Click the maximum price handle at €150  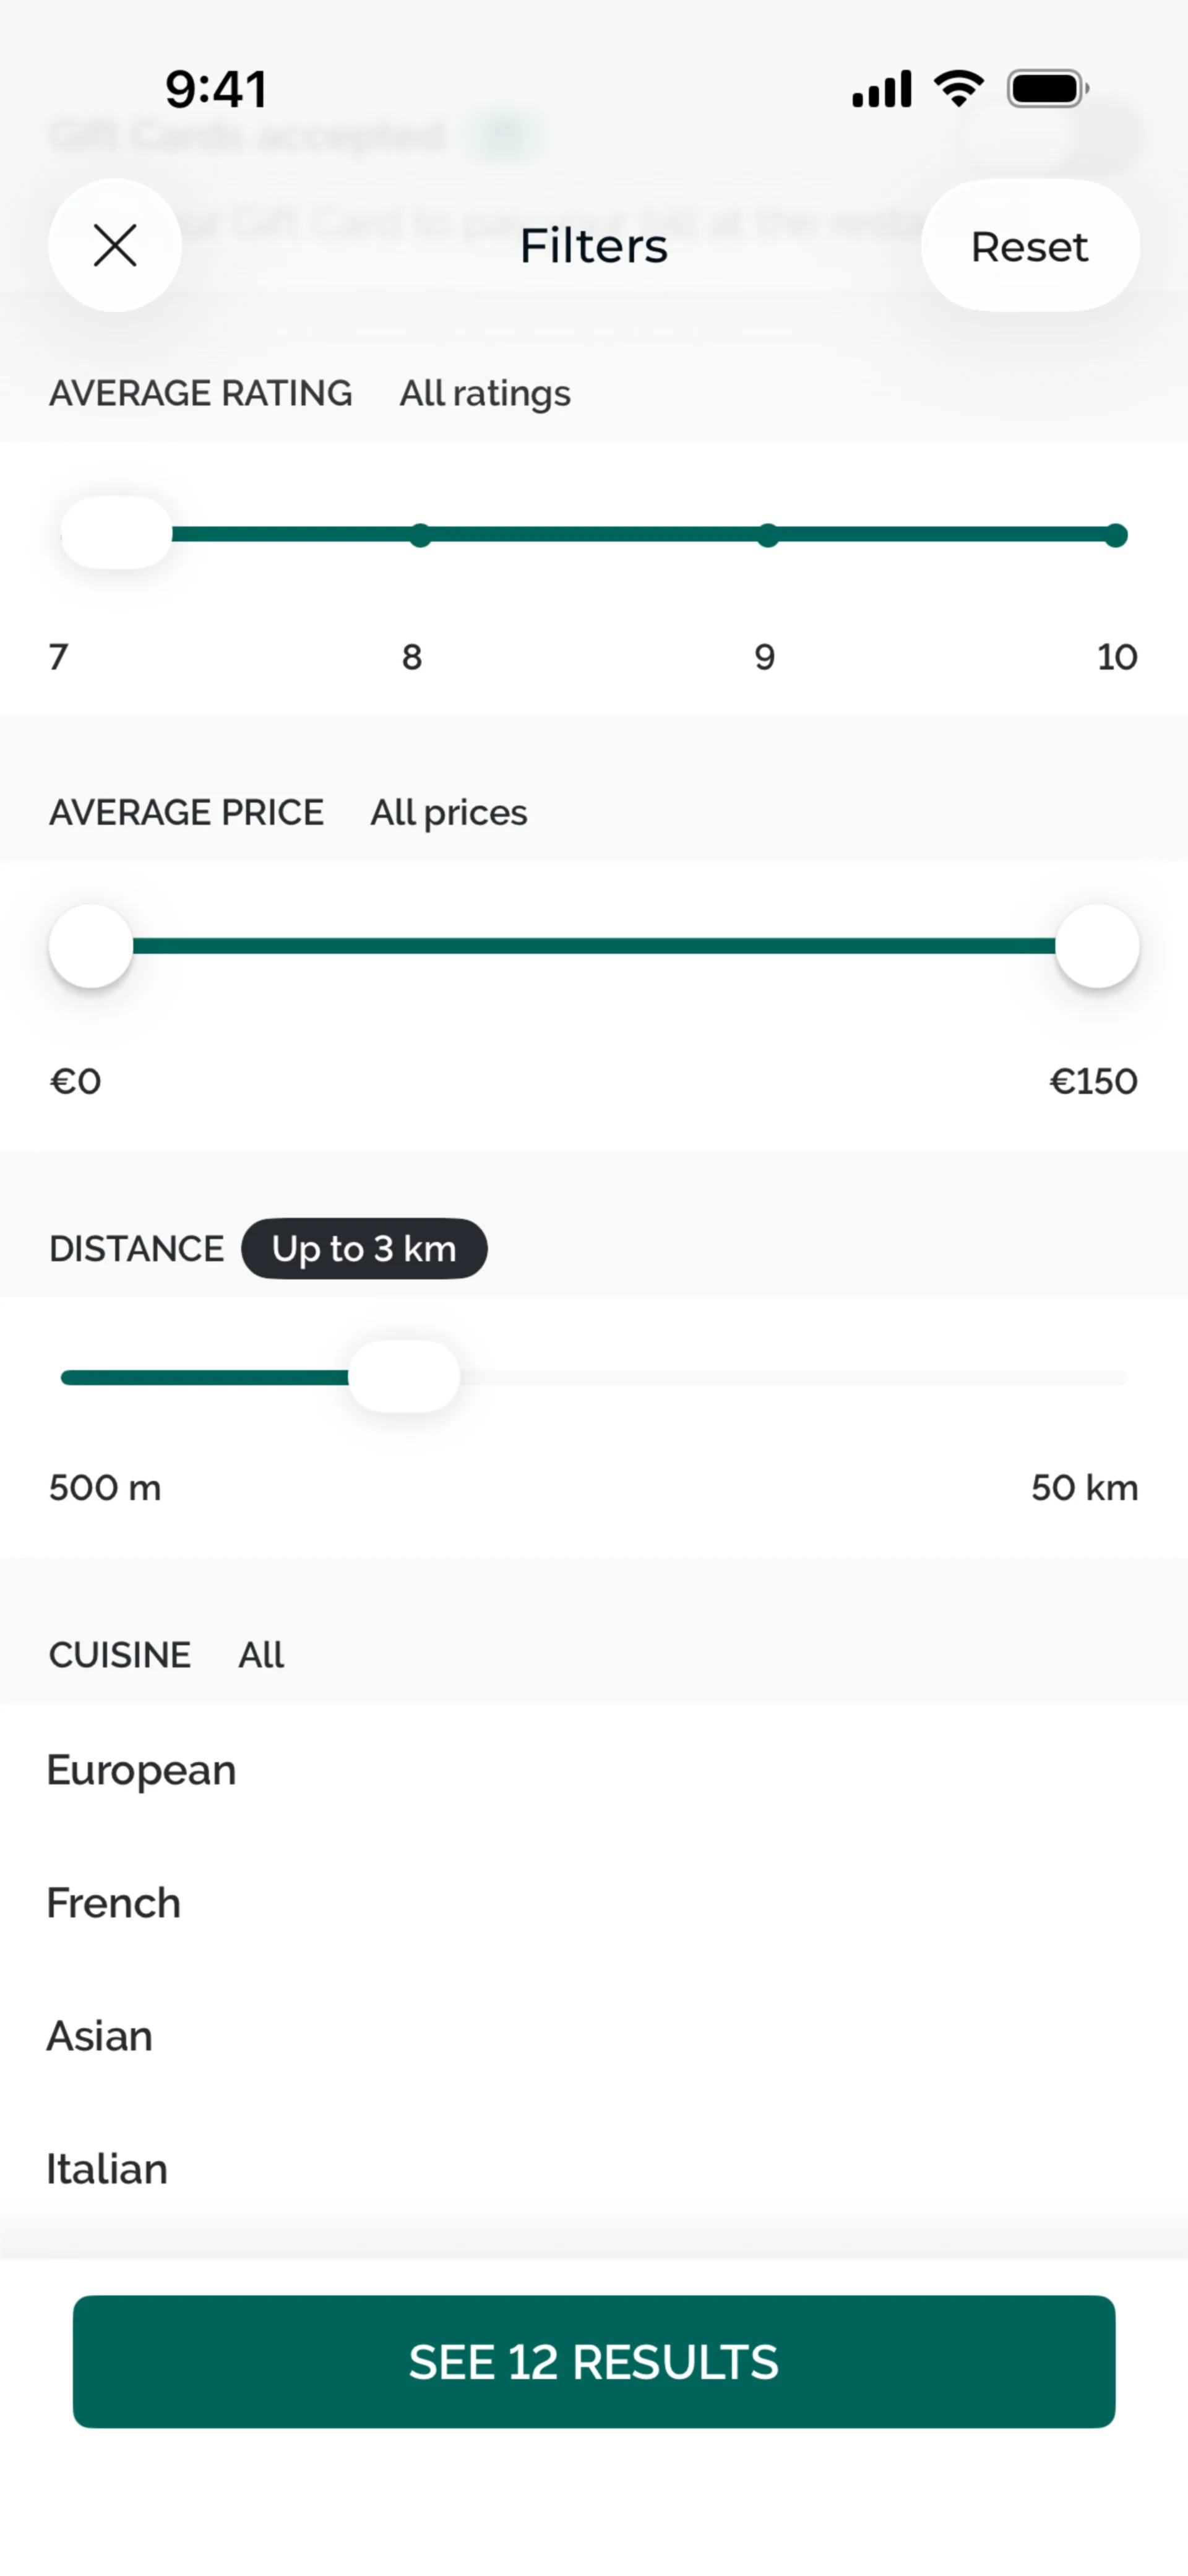(x=1097, y=946)
